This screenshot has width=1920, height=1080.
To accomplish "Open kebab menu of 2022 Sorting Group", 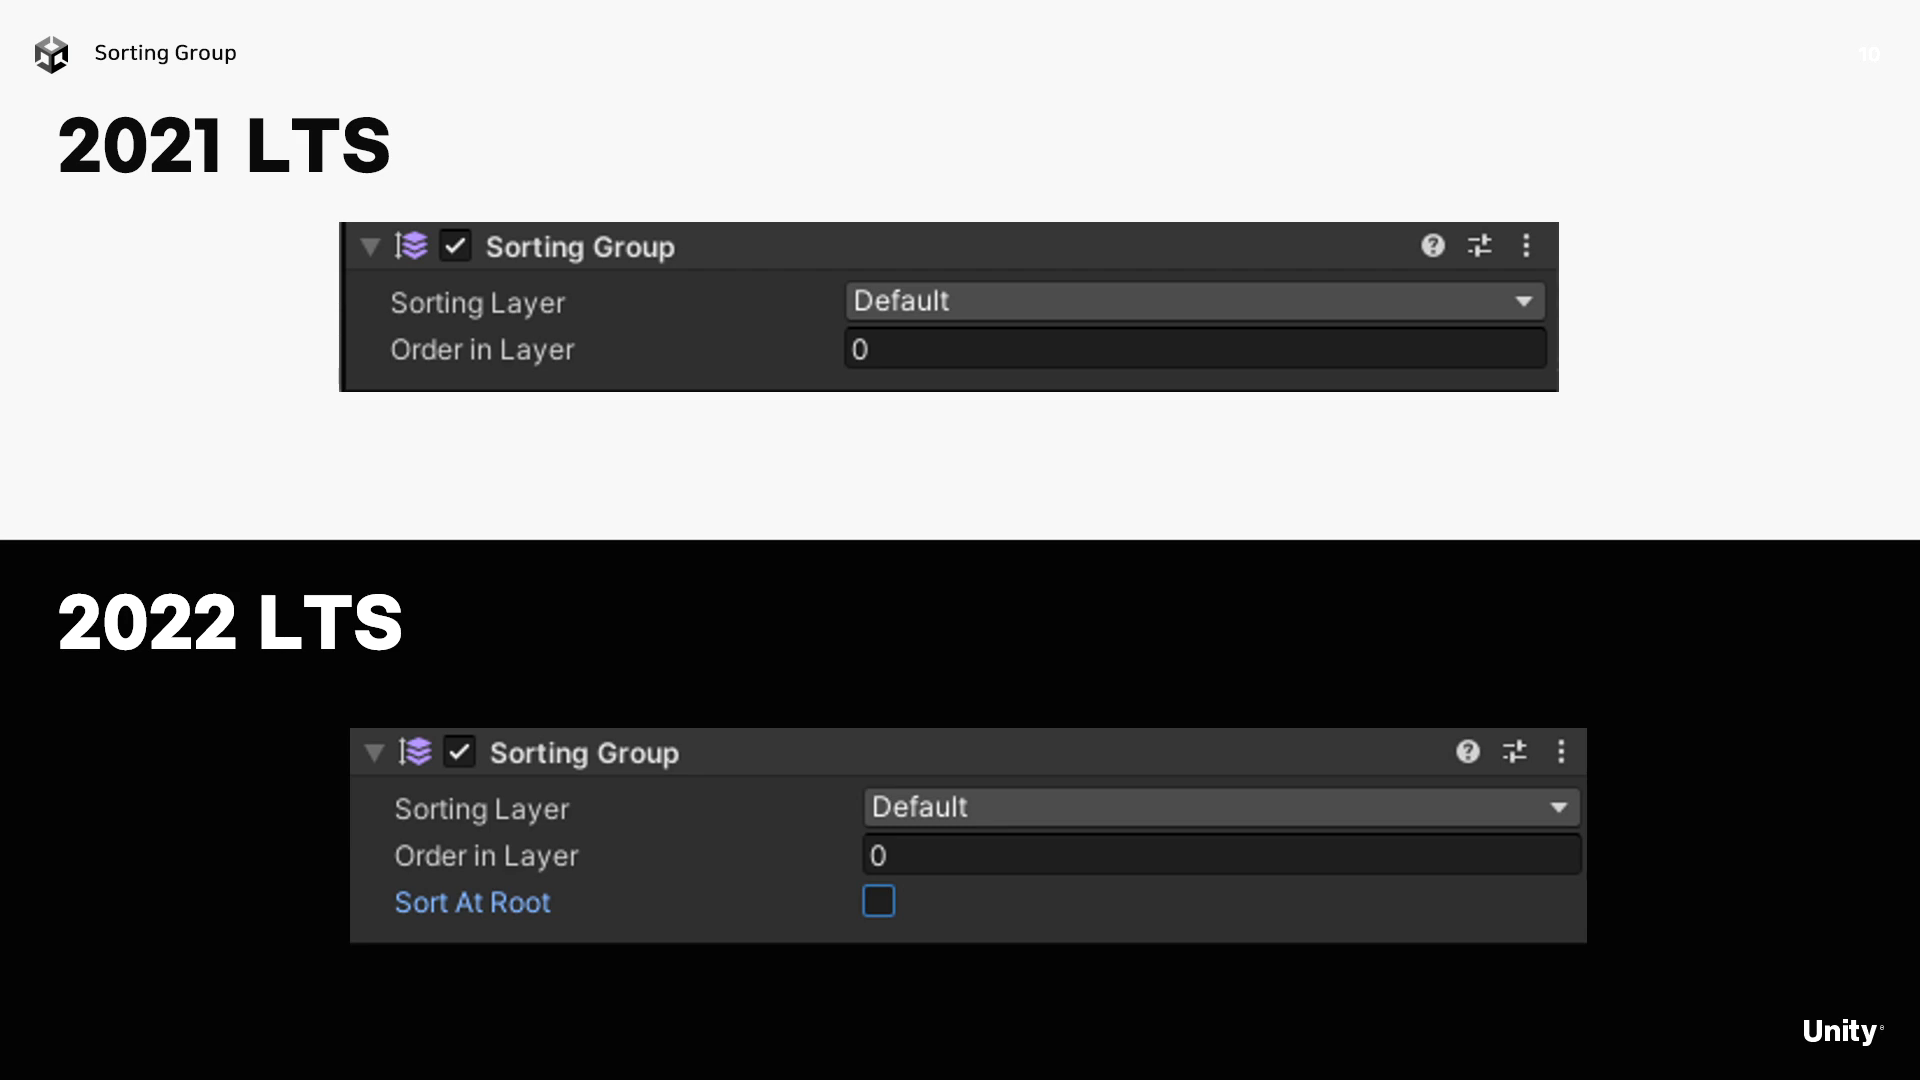I will click(x=1561, y=752).
